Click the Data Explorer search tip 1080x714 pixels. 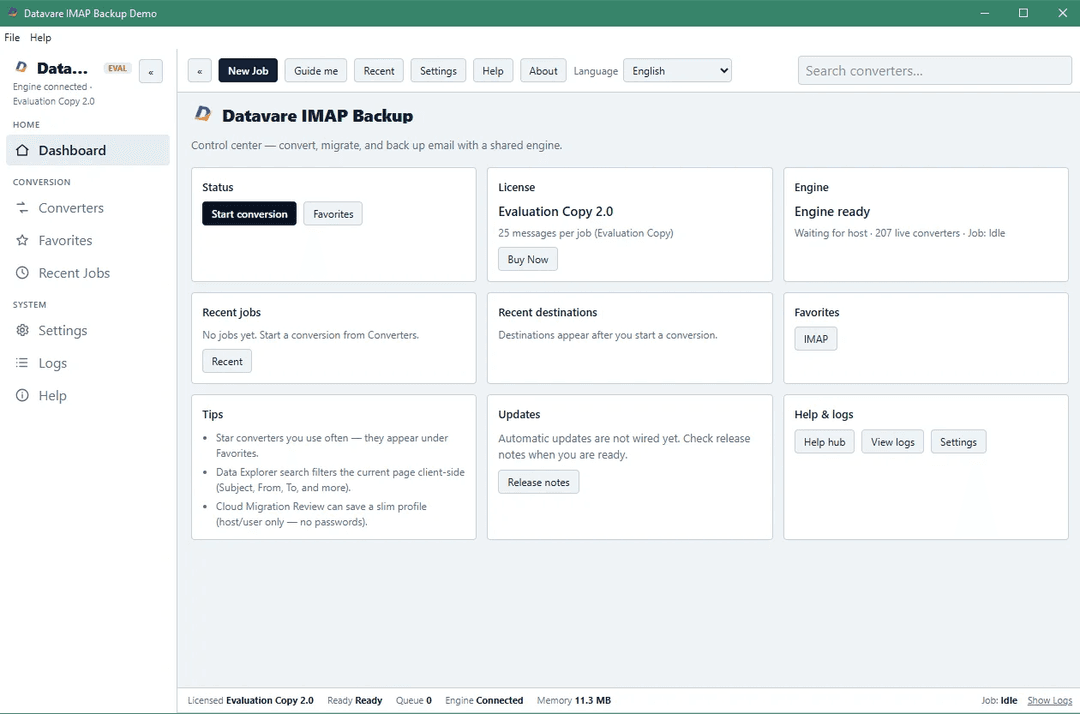[x=340, y=479]
